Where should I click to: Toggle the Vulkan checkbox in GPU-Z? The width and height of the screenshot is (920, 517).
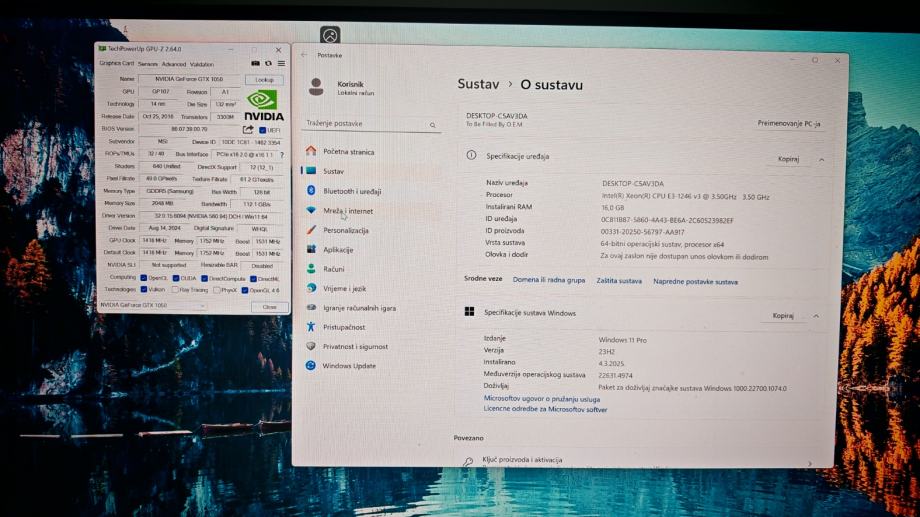click(x=144, y=289)
